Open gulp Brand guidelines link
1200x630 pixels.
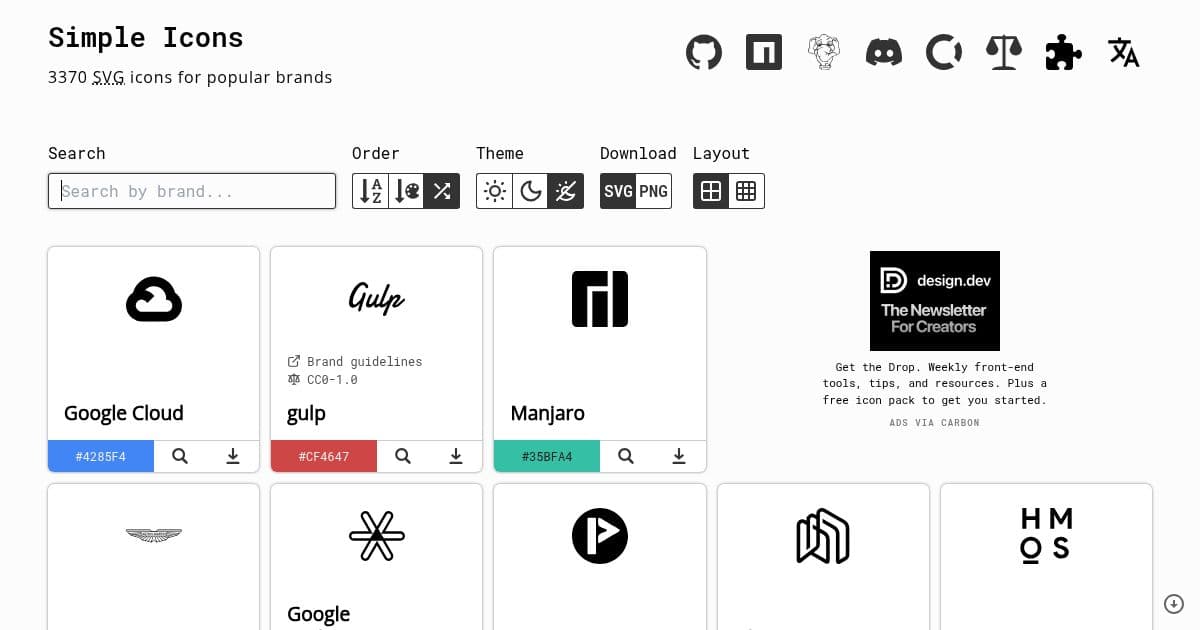pos(355,361)
